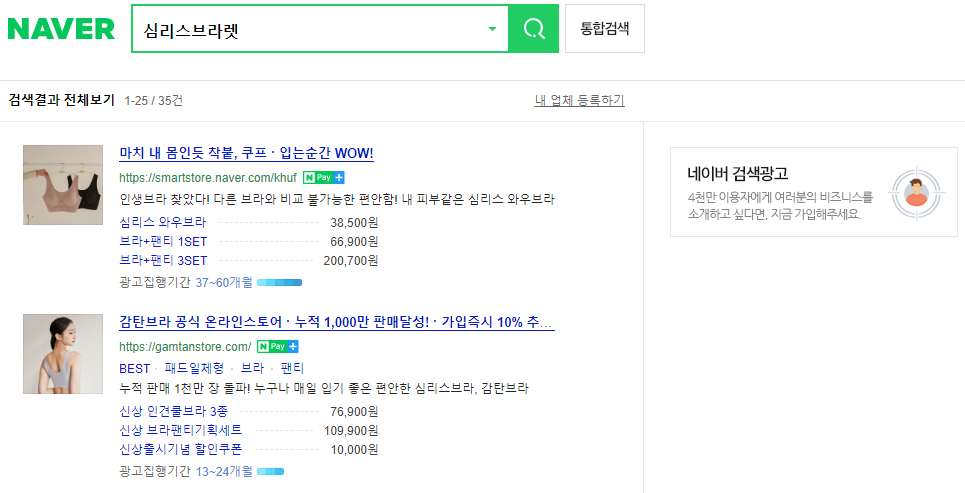Image resolution: width=965 pixels, height=493 pixels.
Task: Open the 신상 브라팬티기획세트 price link
Action: click(180, 430)
